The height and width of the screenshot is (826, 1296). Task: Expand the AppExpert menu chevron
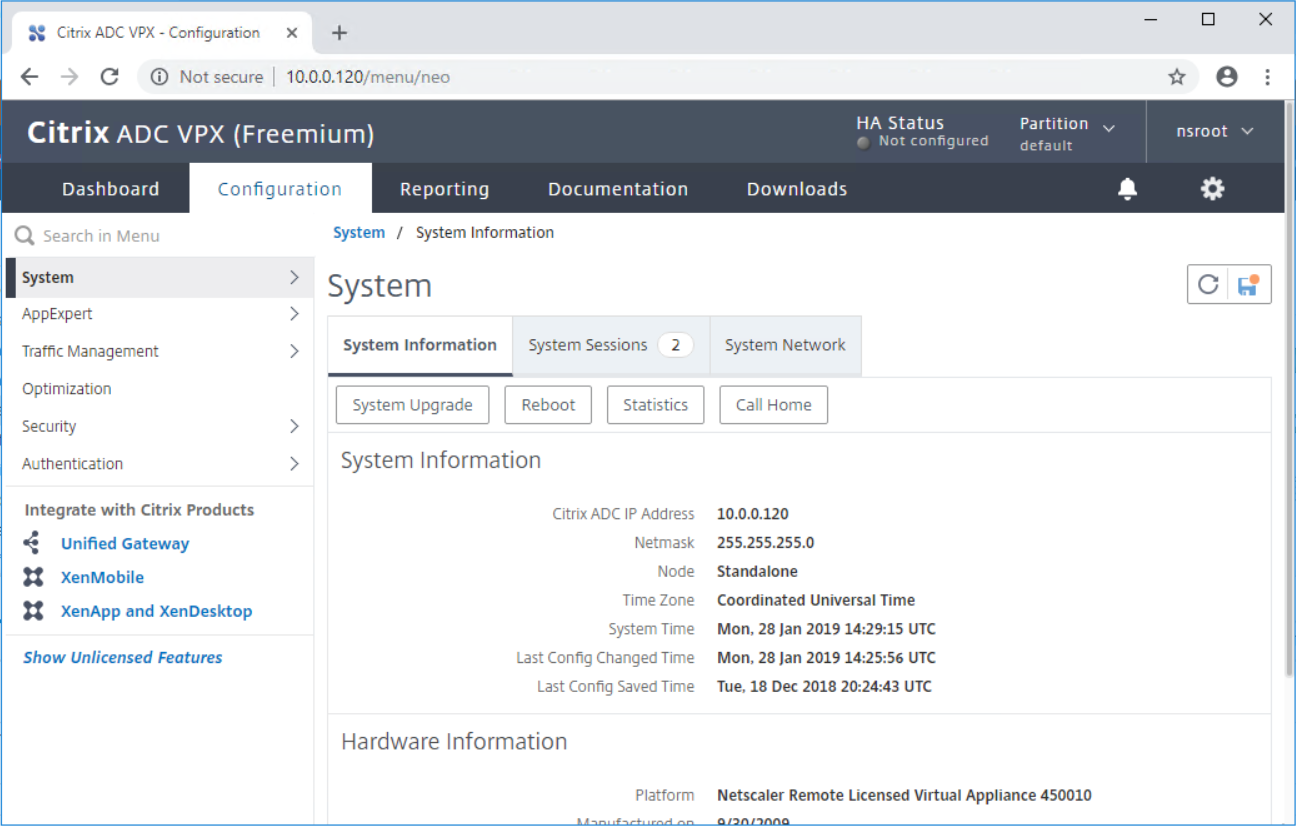294,314
